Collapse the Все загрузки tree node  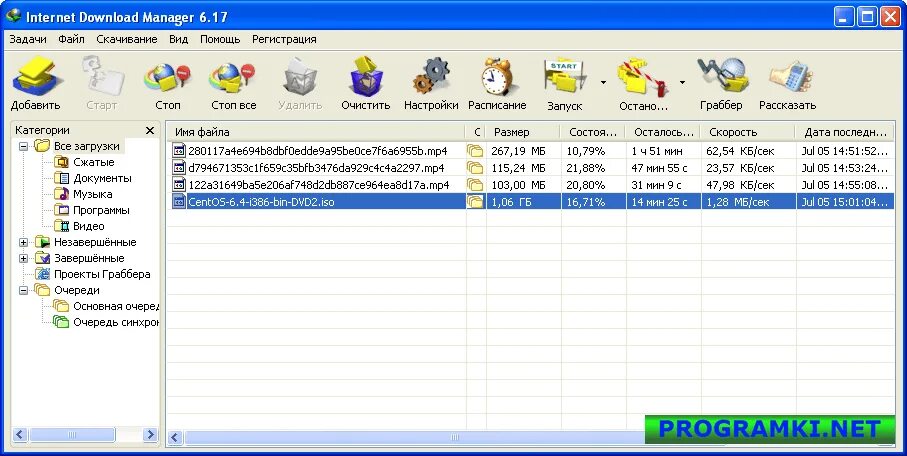click(x=24, y=146)
